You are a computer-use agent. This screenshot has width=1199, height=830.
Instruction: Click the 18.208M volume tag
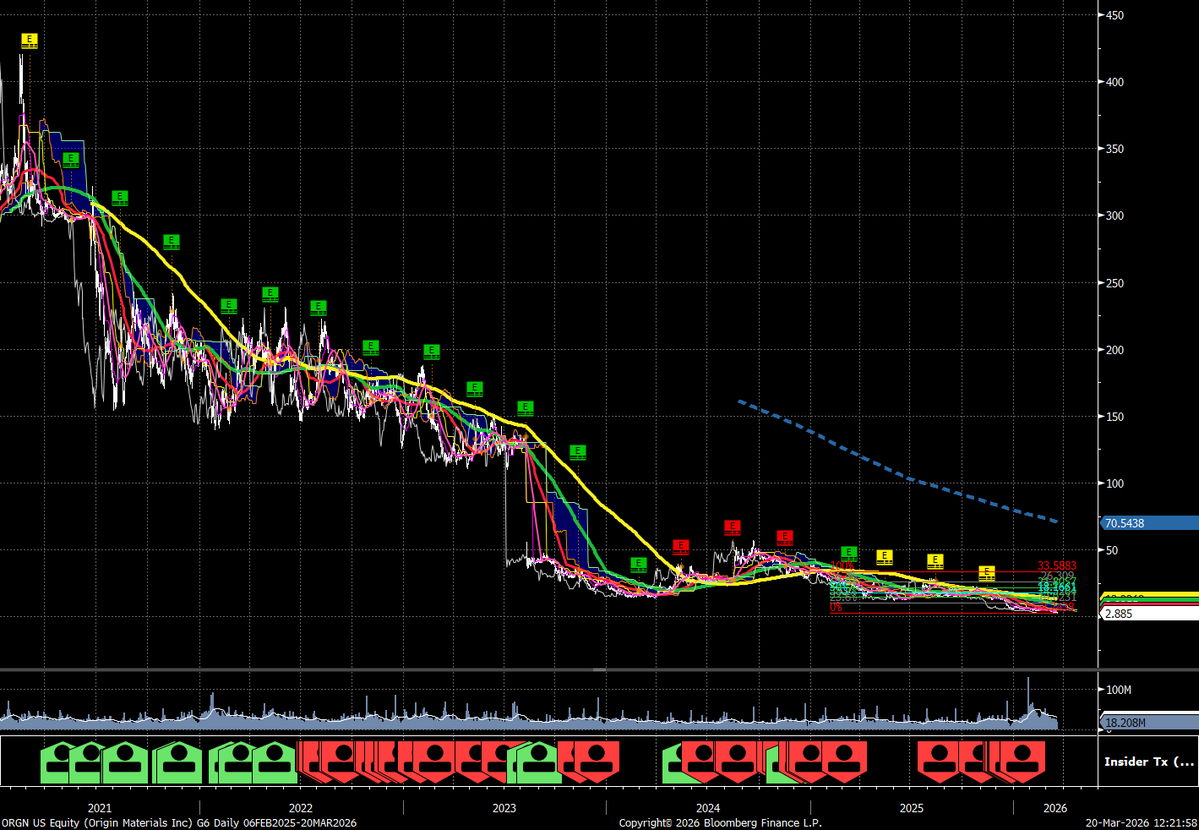point(1149,722)
